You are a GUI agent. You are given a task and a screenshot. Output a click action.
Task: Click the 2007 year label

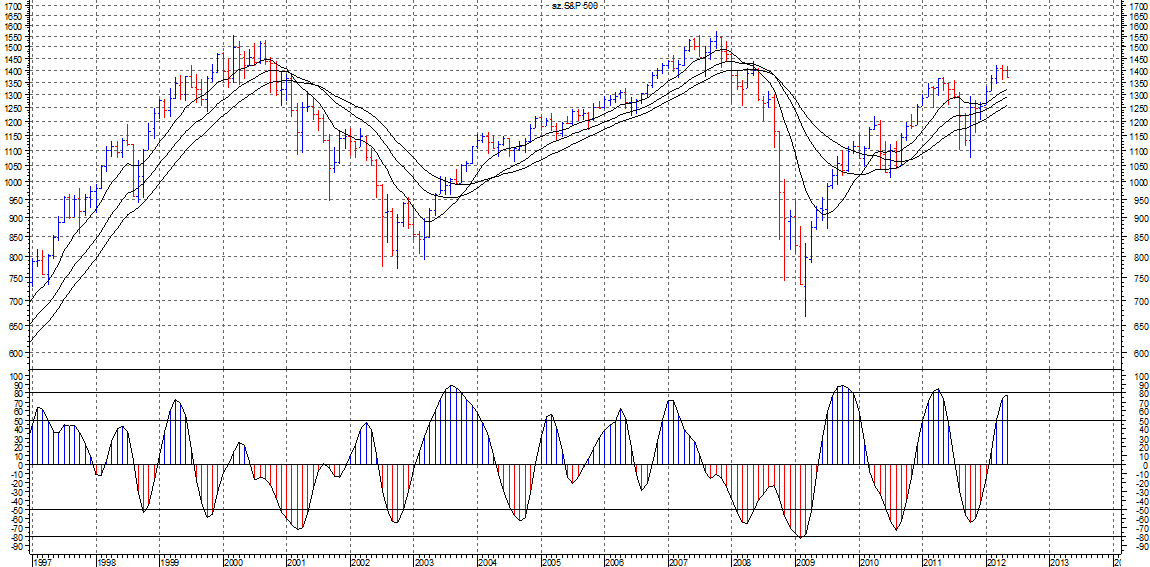[x=678, y=562]
